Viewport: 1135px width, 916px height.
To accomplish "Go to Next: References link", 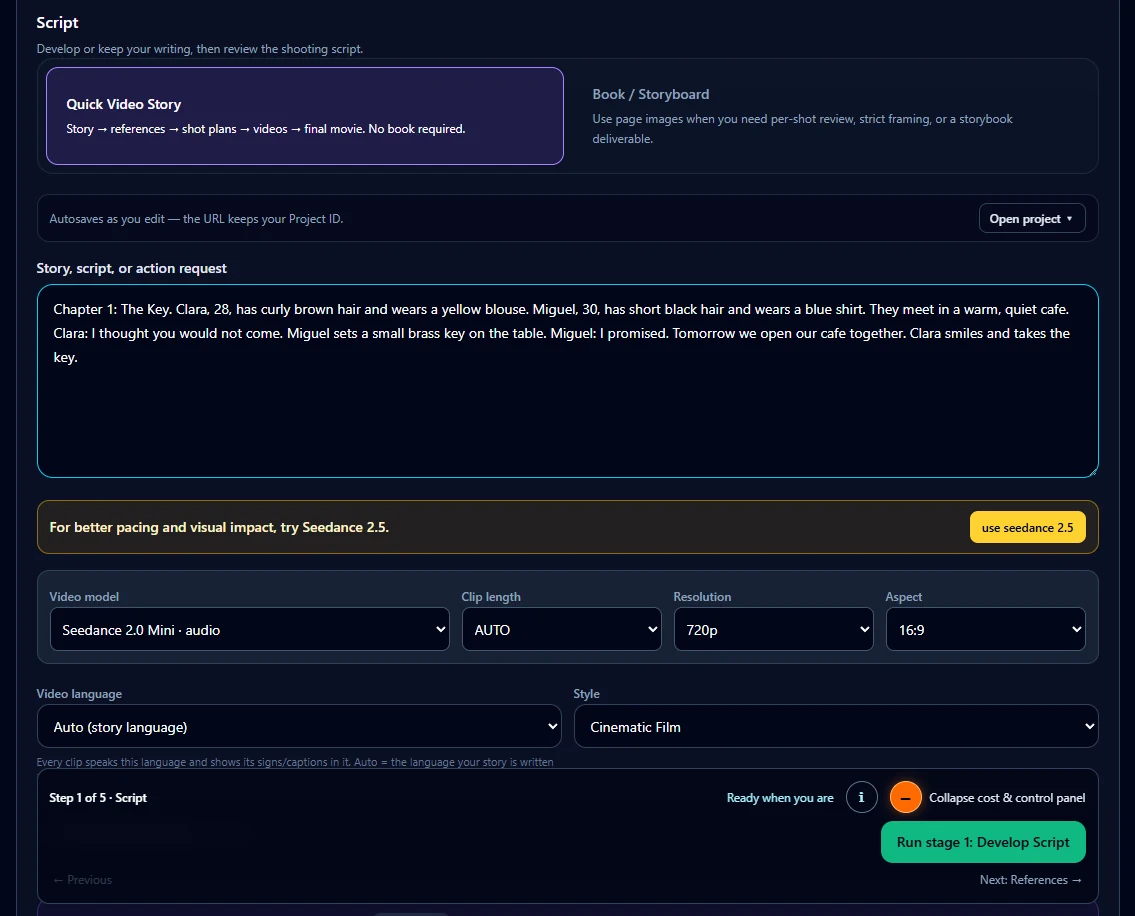I will (x=1031, y=880).
